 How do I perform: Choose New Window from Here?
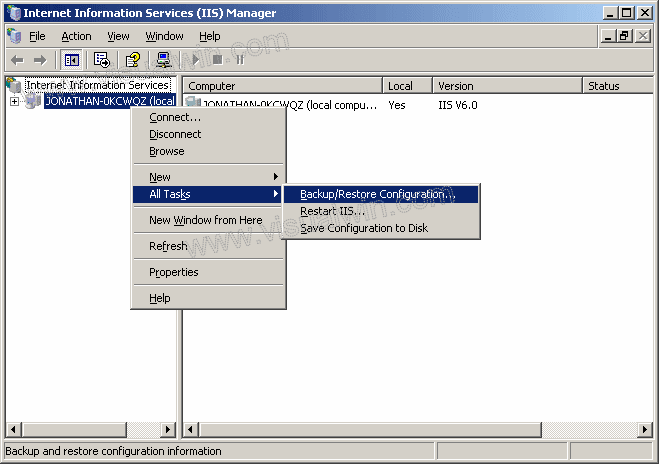(x=208, y=220)
